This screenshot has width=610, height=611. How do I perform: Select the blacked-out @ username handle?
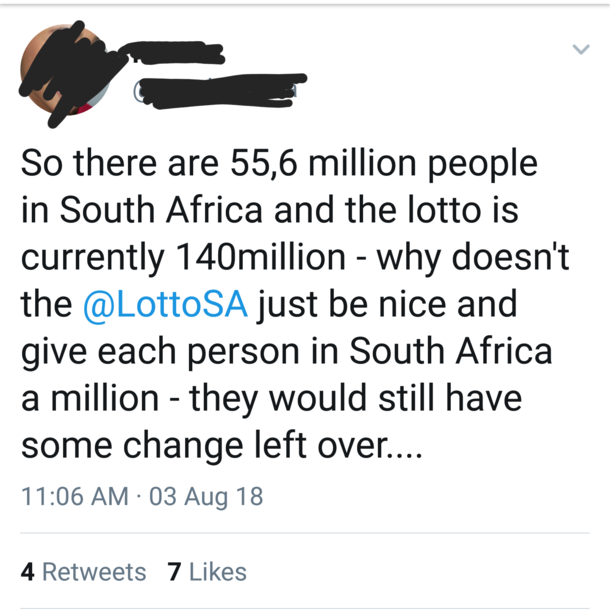(218, 90)
